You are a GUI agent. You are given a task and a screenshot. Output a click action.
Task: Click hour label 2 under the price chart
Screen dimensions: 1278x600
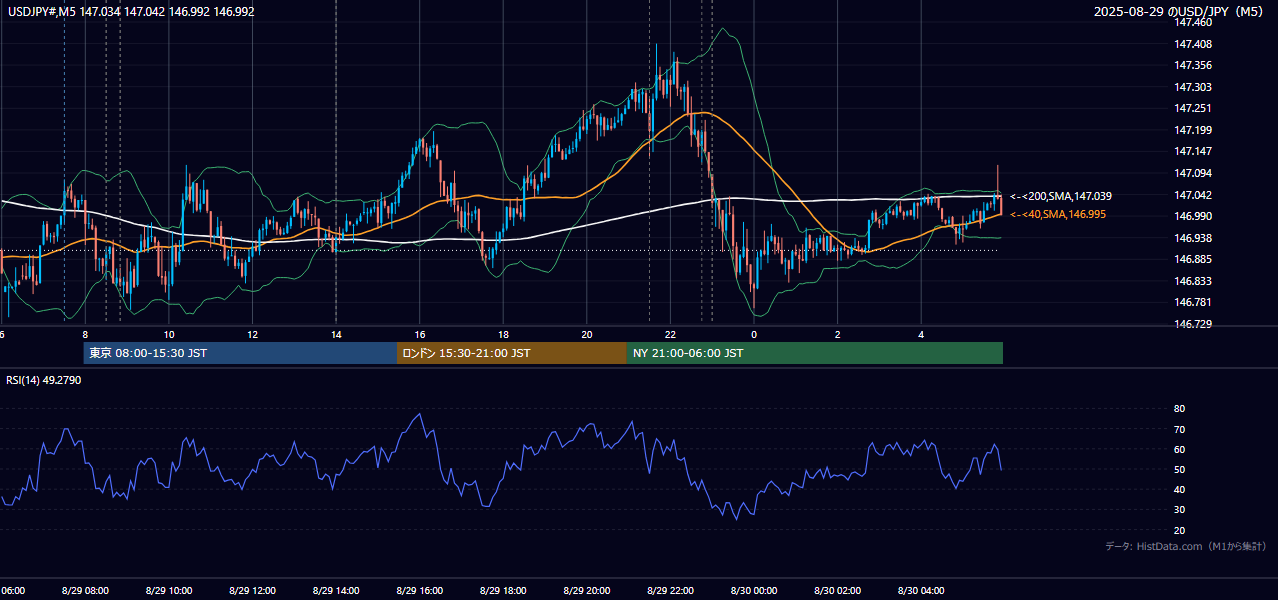click(838, 334)
